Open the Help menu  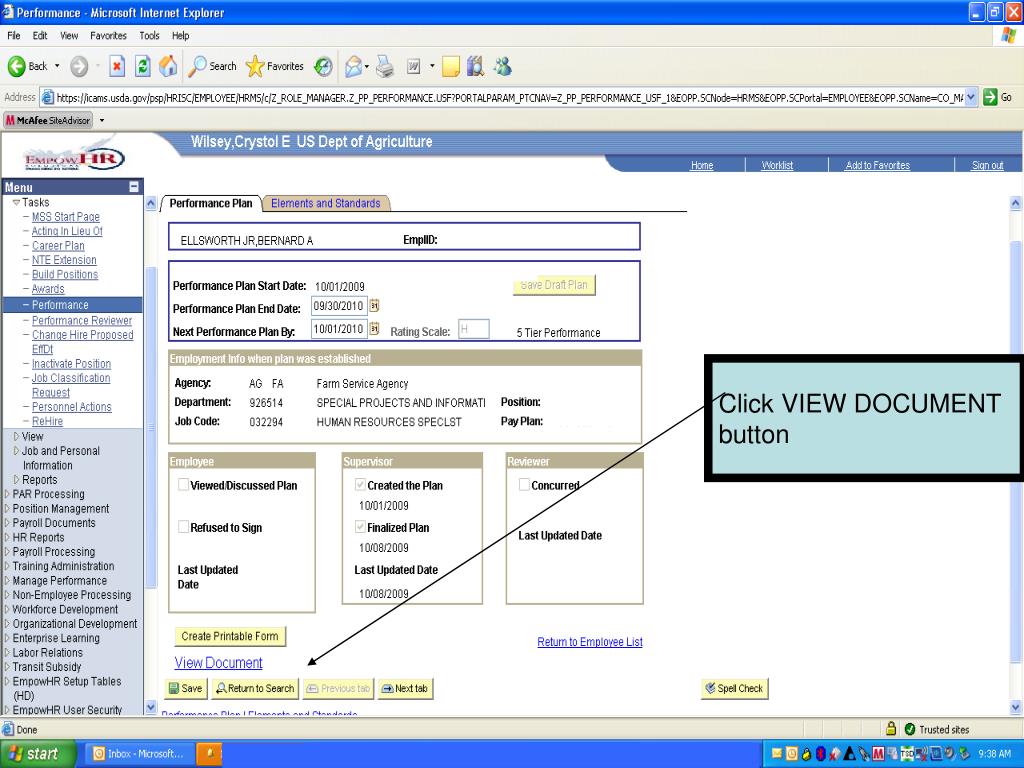pos(180,36)
